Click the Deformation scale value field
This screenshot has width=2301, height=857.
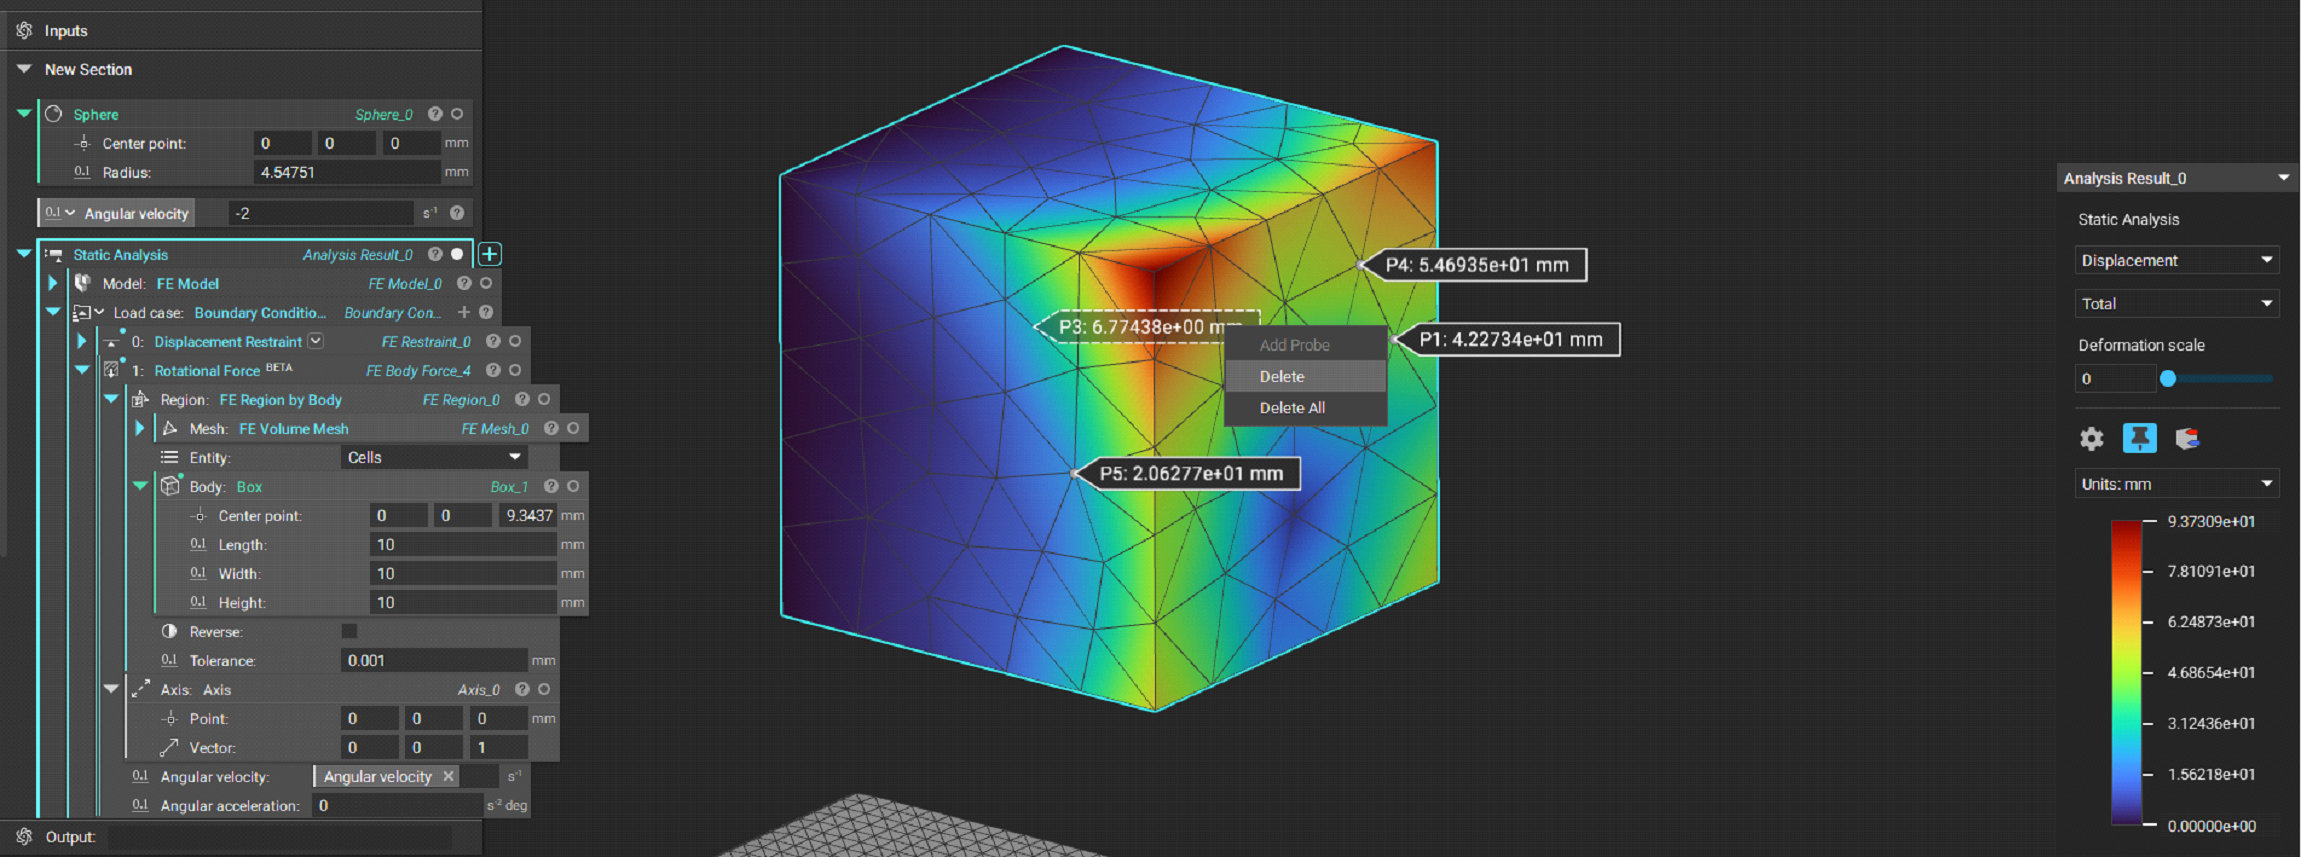click(x=2115, y=378)
